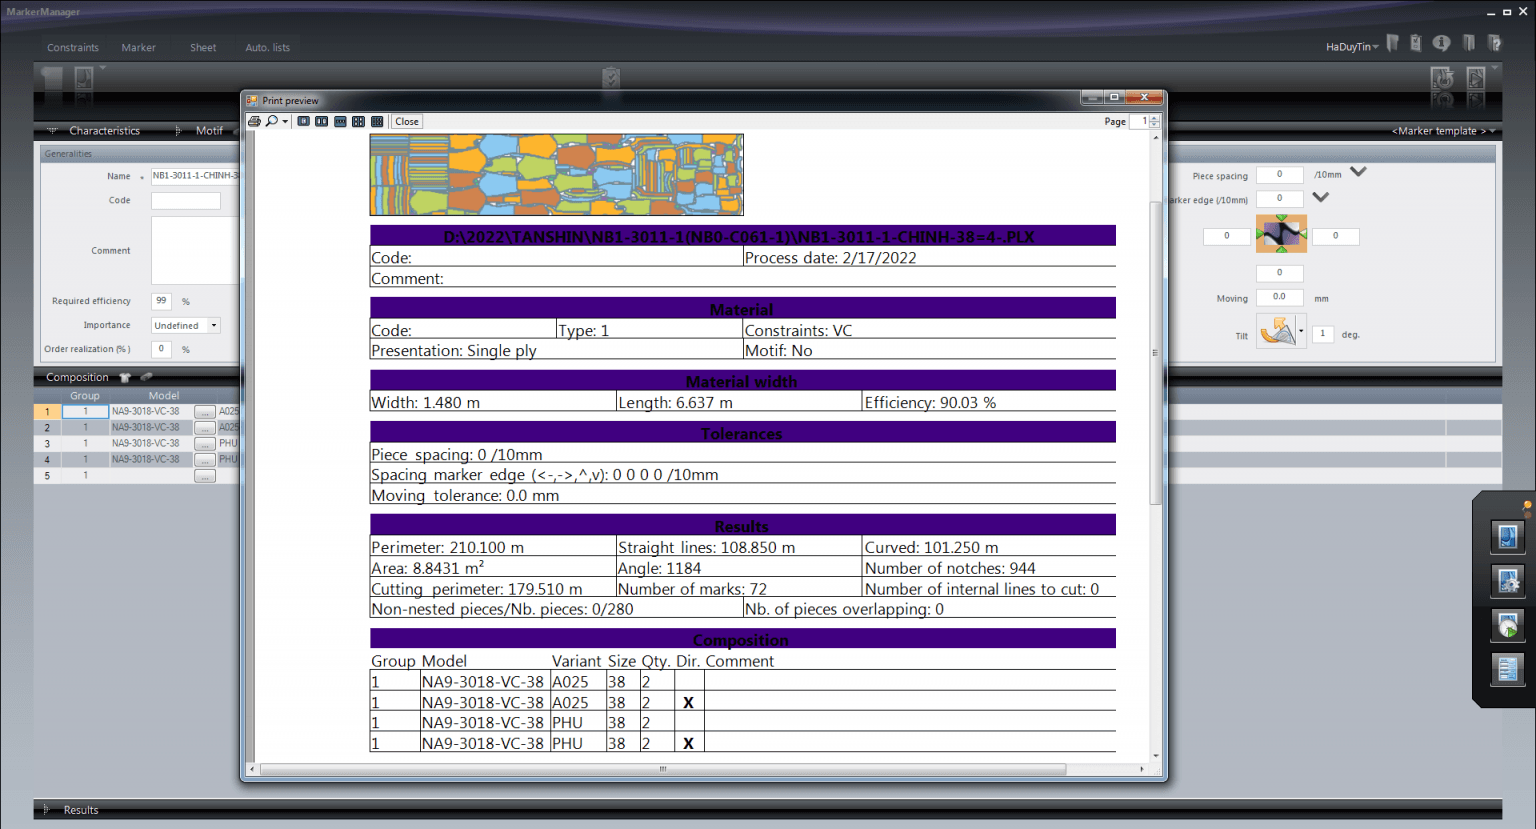The height and width of the screenshot is (829, 1536).
Task: Select the four-page layout icon
Action: tap(359, 121)
